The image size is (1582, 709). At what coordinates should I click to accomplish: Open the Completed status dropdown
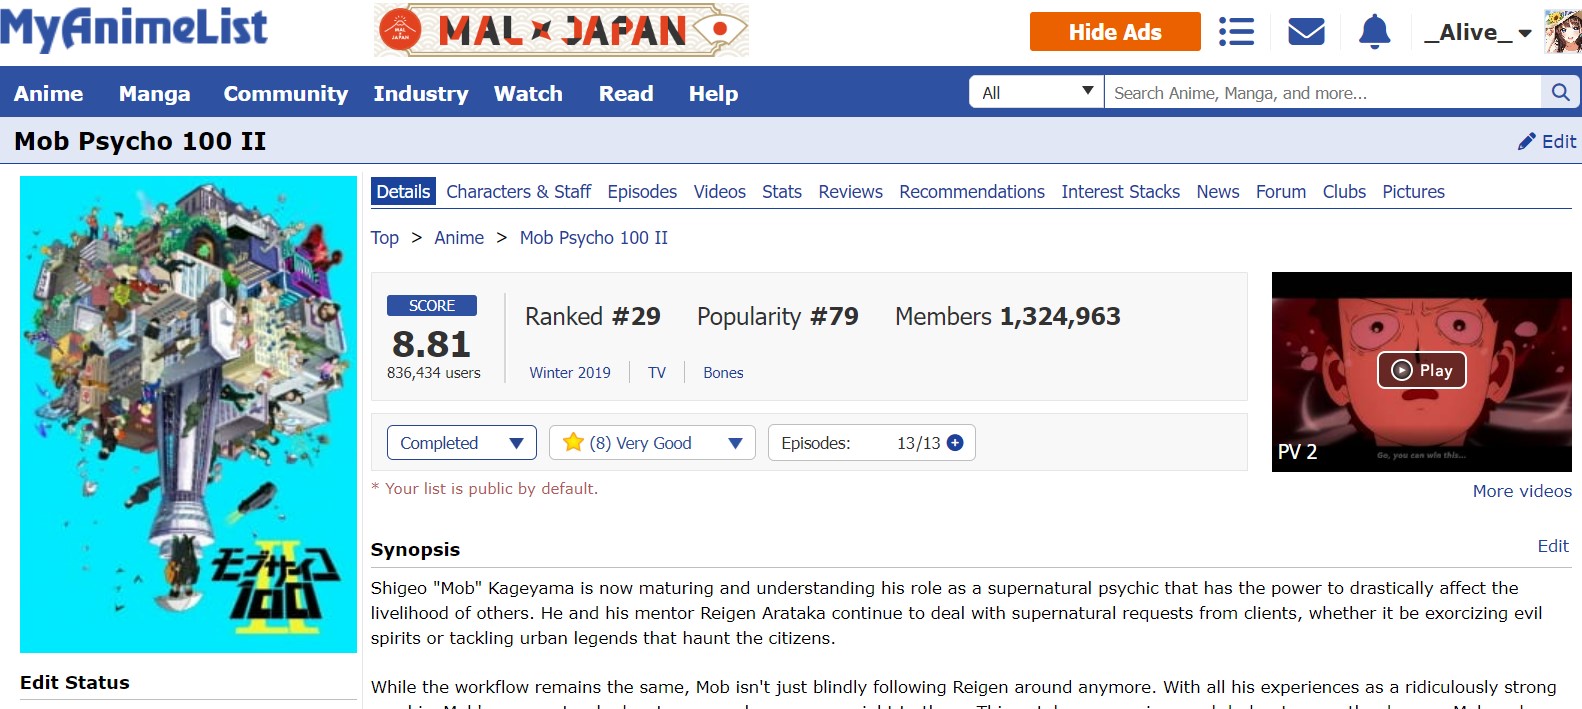pos(462,443)
